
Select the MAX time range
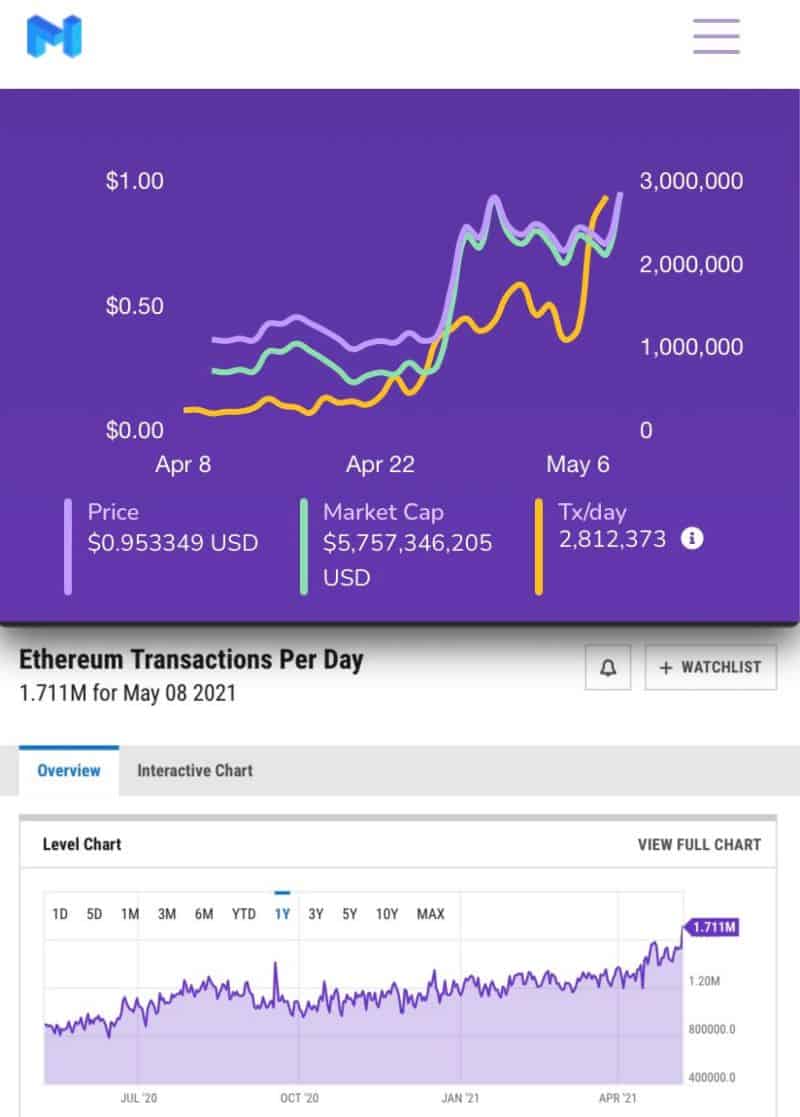431,914
